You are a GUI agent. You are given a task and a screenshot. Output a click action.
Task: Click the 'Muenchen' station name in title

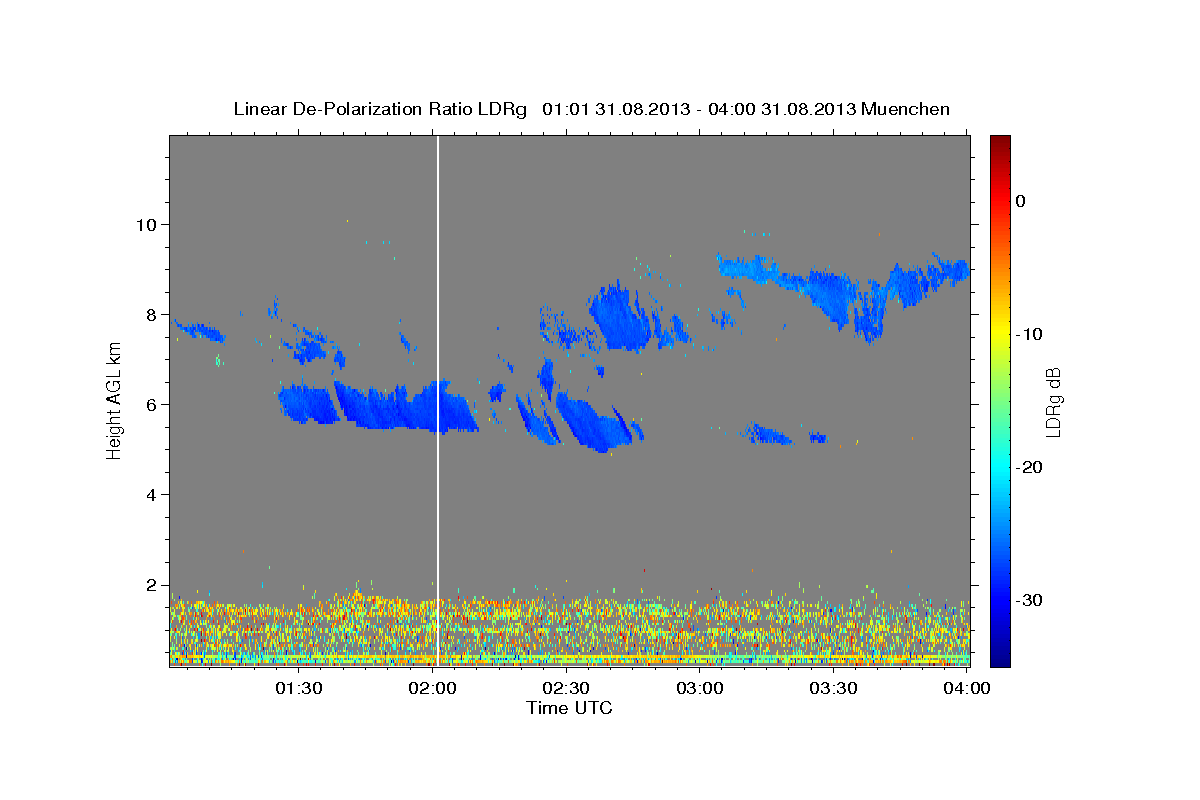(x=907, y=109)
